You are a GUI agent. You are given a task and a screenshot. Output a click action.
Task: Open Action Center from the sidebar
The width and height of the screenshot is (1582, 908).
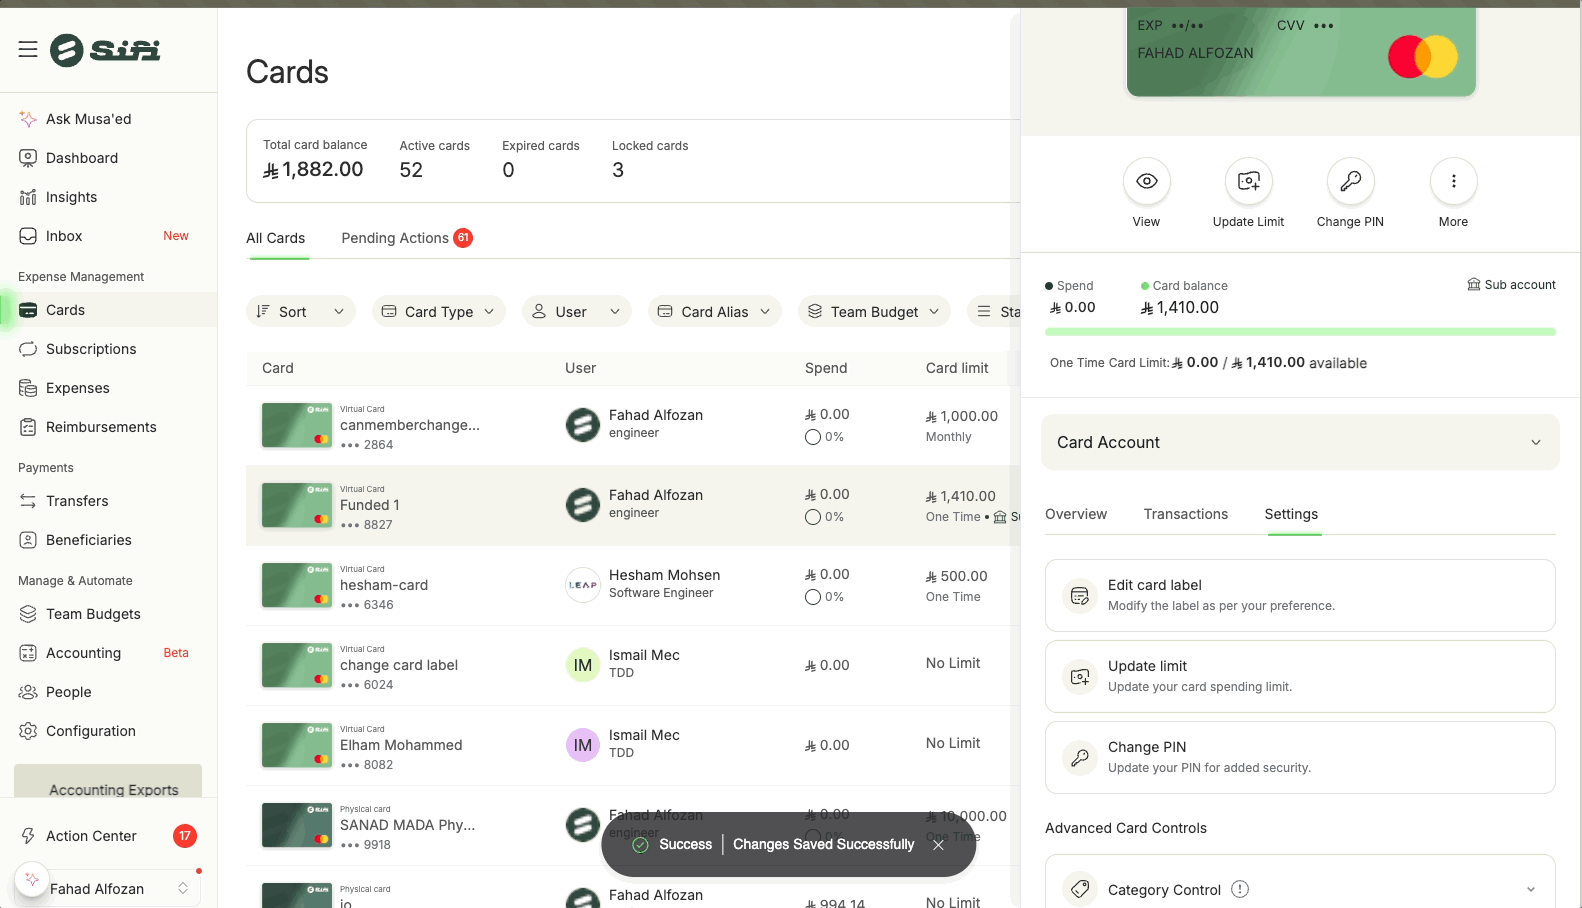tap(91, 836)
